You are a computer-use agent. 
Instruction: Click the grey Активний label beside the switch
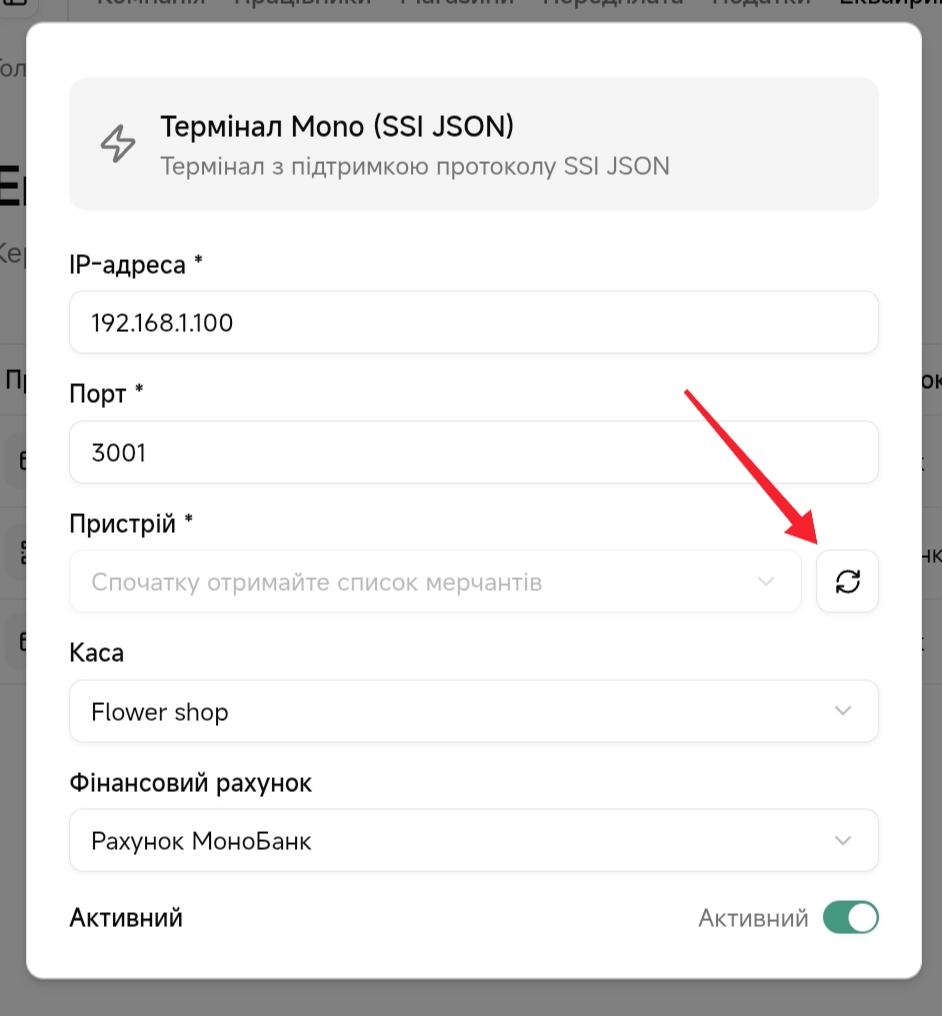click(753, 918)
